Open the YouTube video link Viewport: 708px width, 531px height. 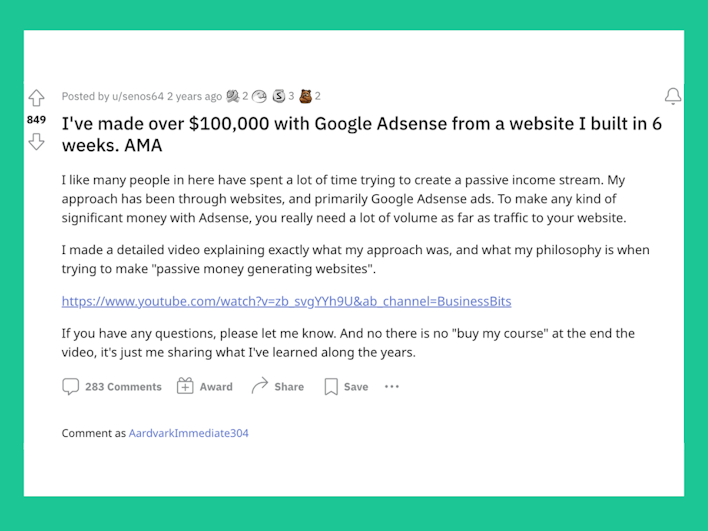pyautogui.click(x=286, y=301)
